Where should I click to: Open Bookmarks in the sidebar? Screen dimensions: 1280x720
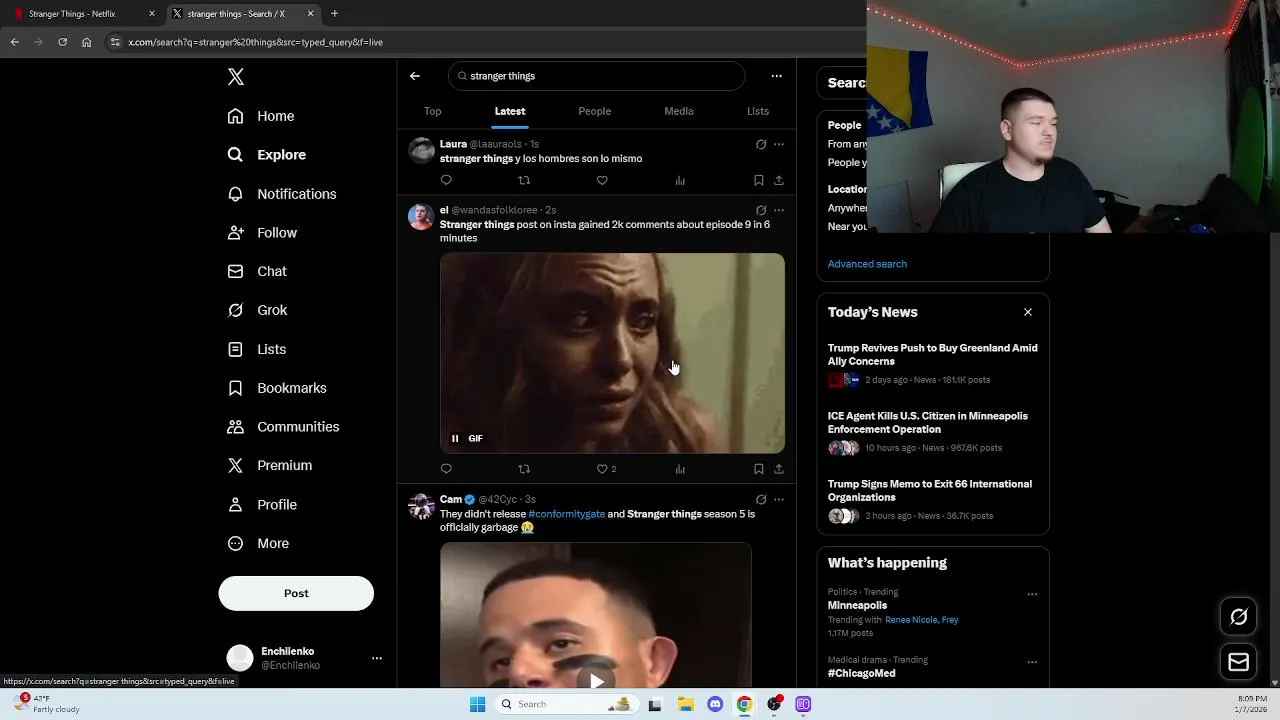(277, 388)
